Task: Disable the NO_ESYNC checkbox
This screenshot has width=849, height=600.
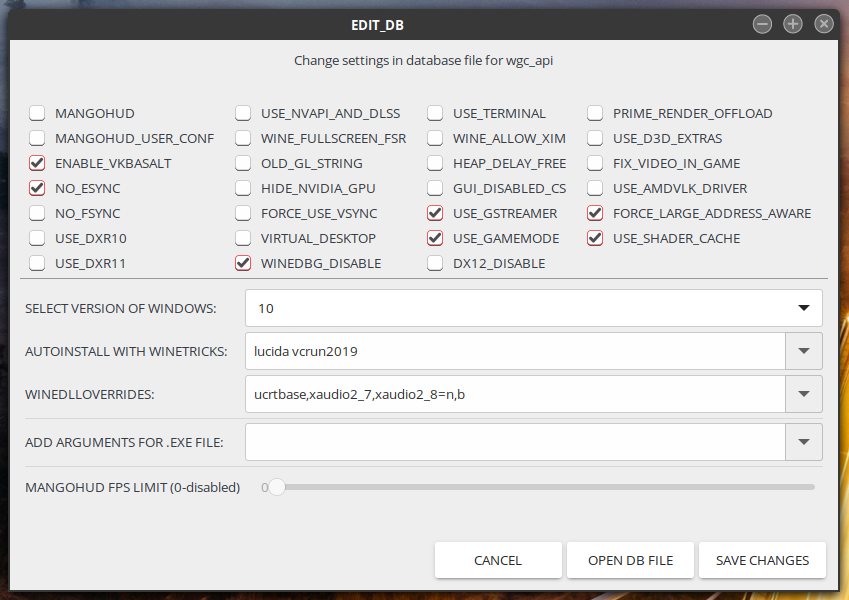Action: (37, 189)
